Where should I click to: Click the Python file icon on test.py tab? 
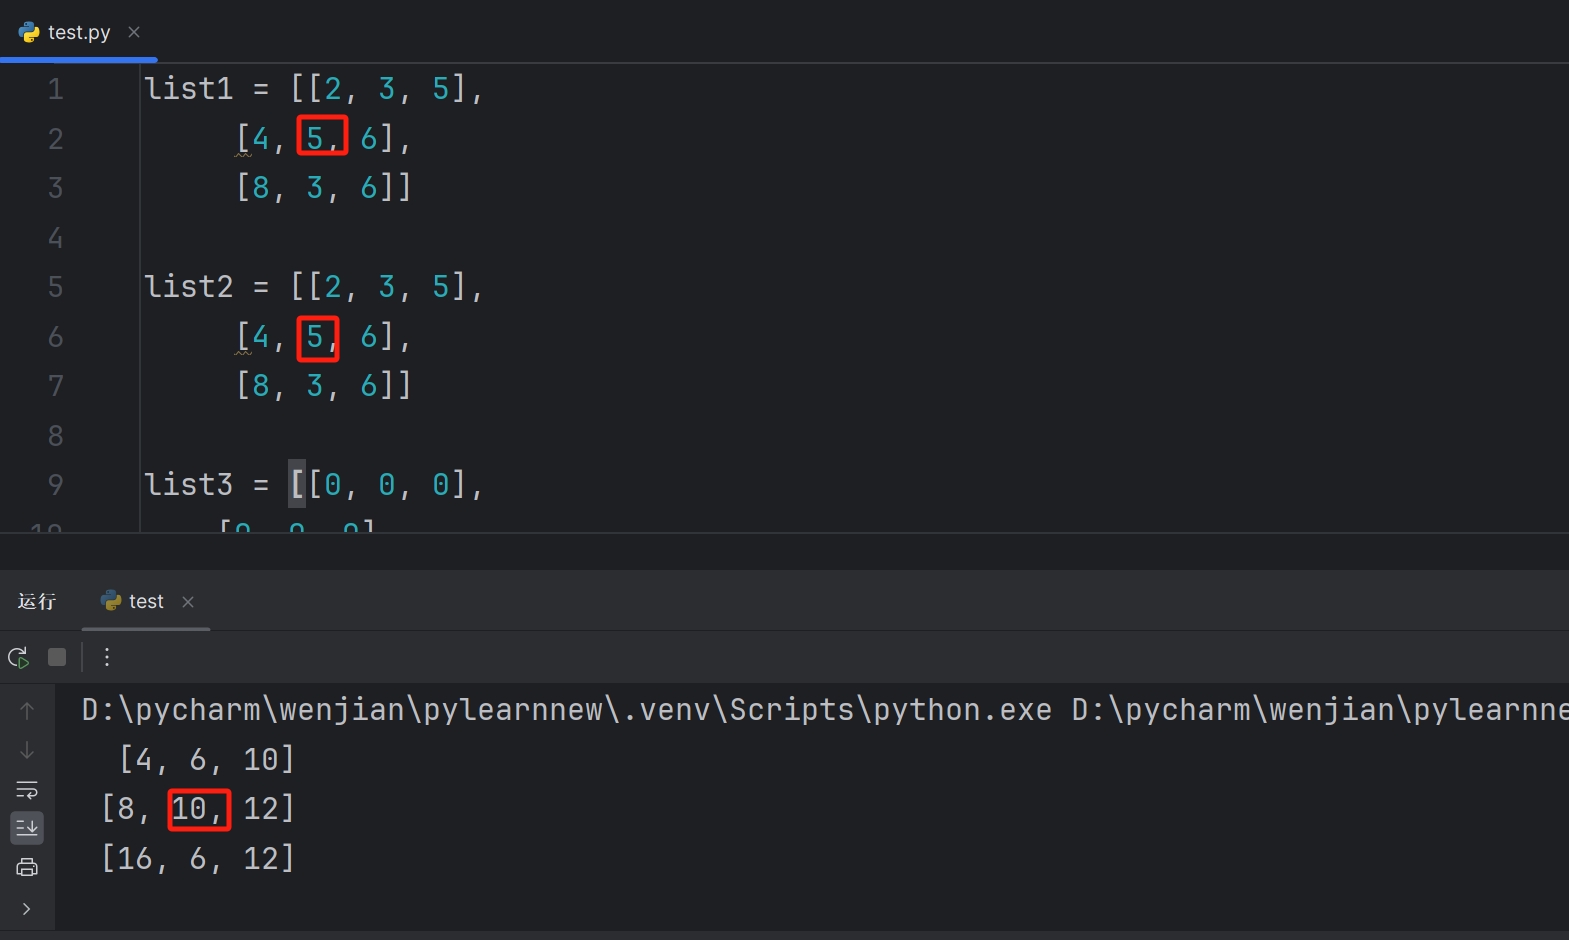click(x=29, y=32)
